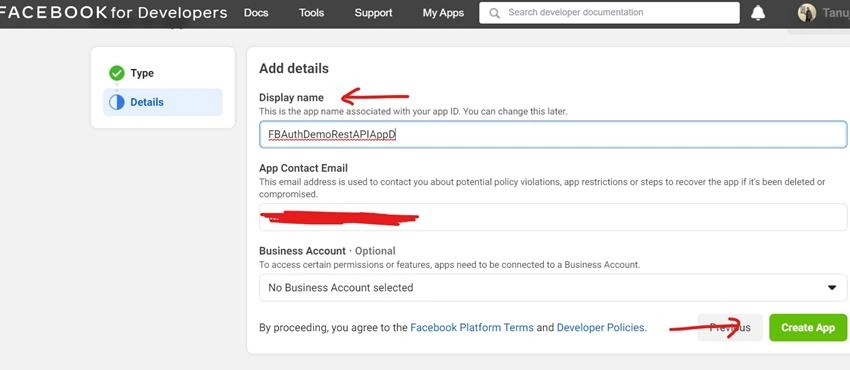Click the Add details heading
This screenshot has height=370, width=850.
click(294, 69)
